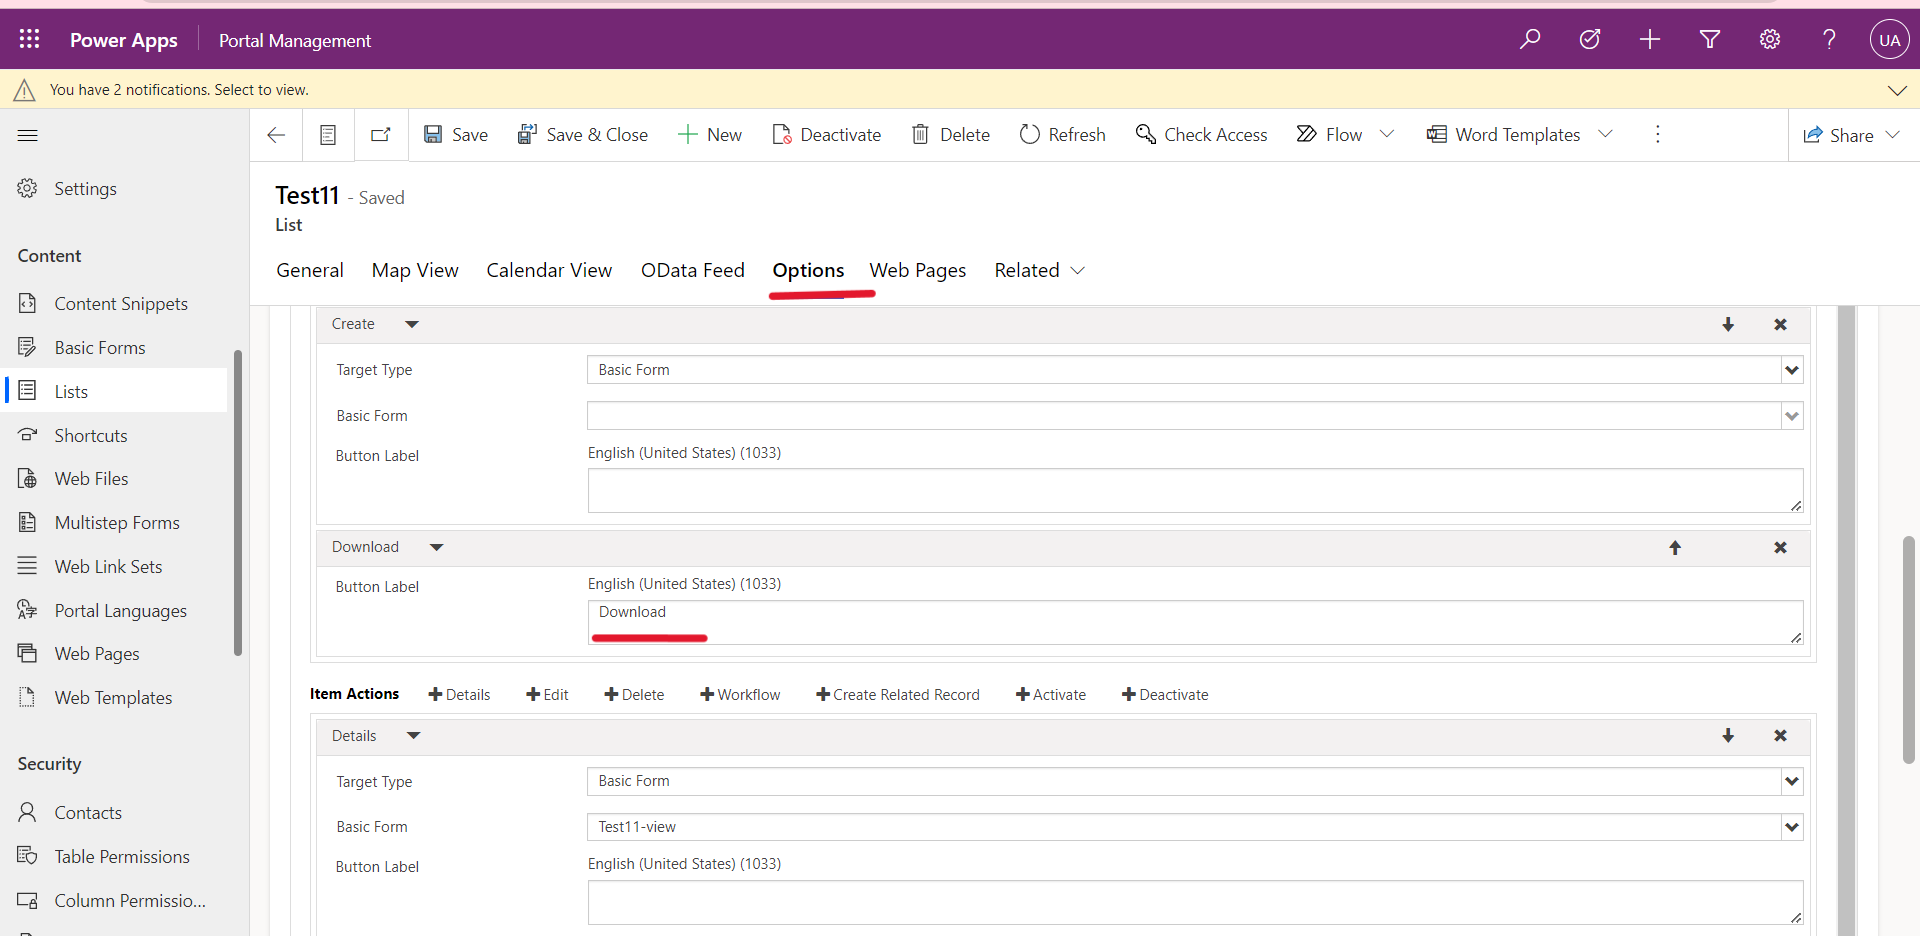Click the Download Button Label text area
Viewport: 1920px width, 936px height.
[1195, 622]
